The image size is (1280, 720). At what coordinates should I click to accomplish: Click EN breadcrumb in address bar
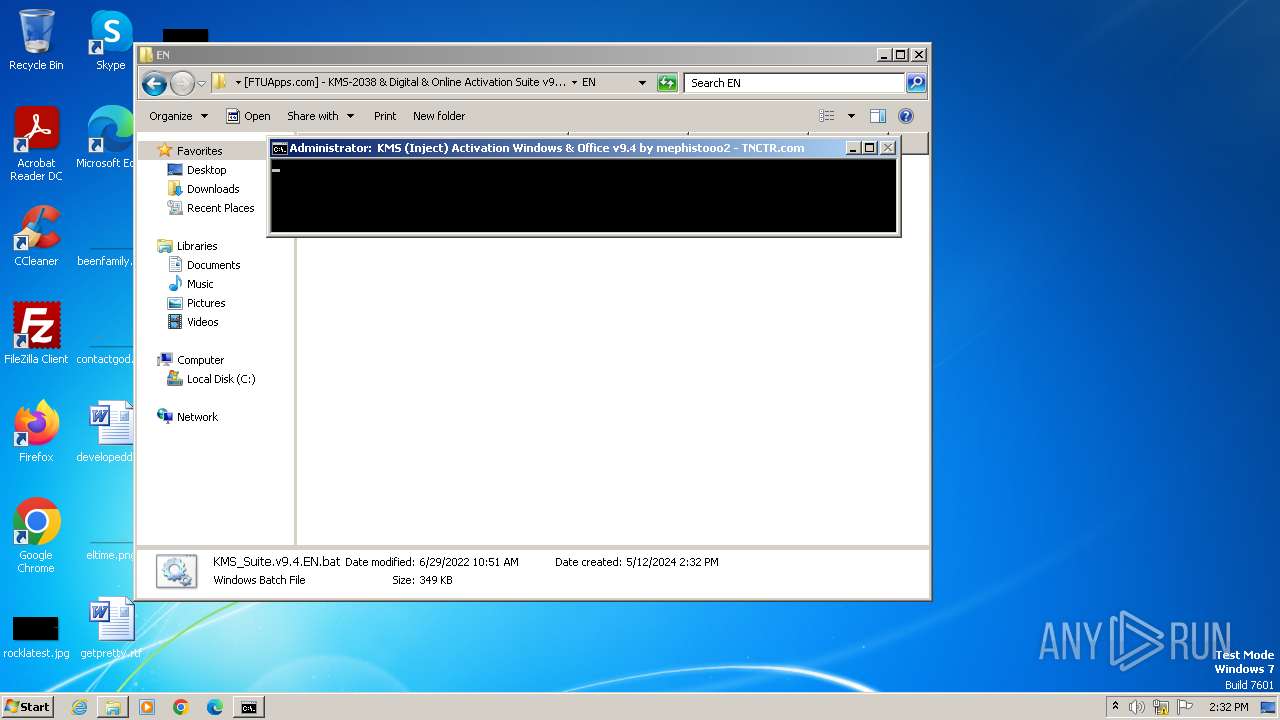click(x=589, y=83)
